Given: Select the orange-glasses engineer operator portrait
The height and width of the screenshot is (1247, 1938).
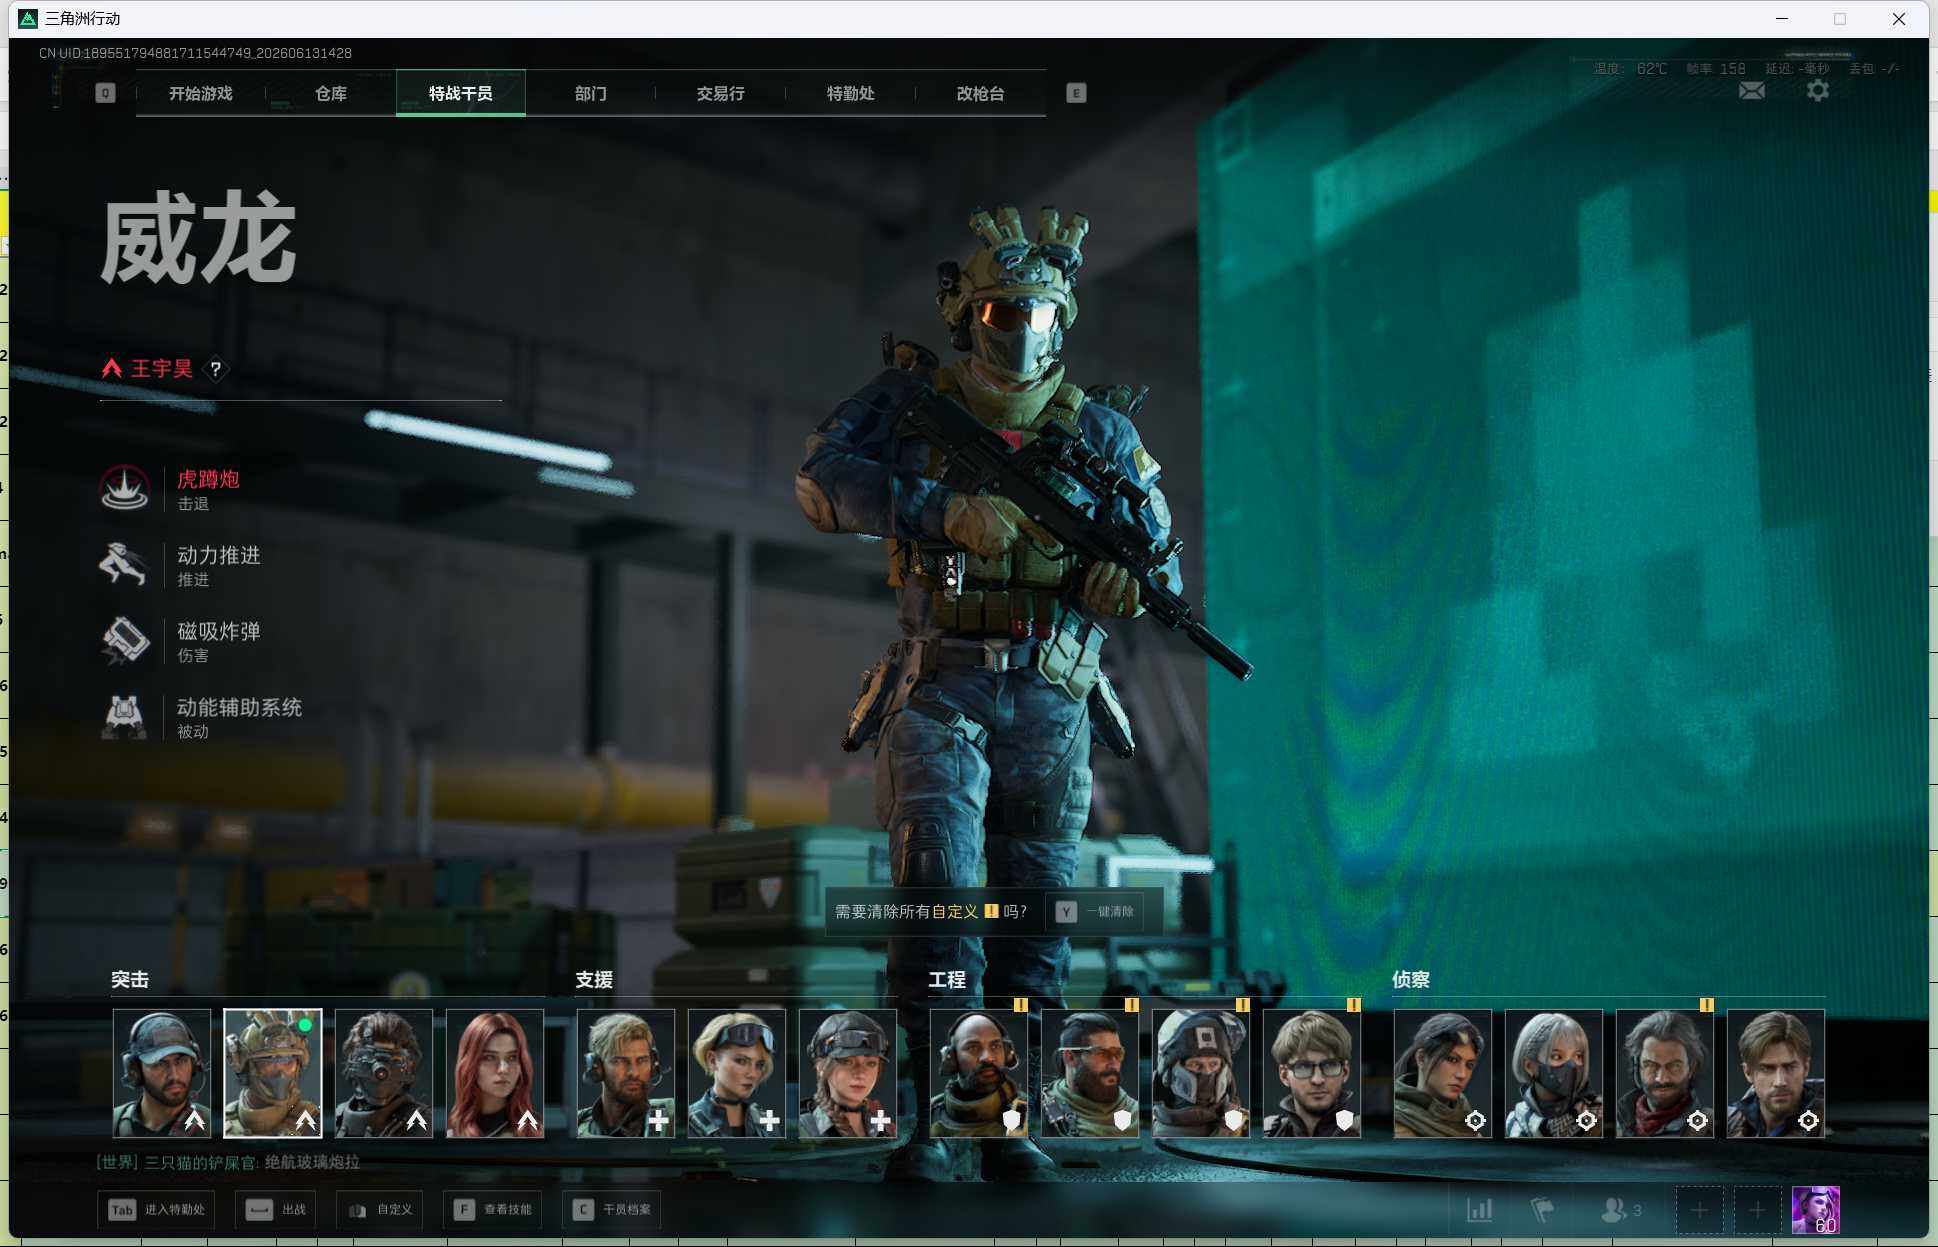Looking at the screenshot, I should click(1090, 1073).
